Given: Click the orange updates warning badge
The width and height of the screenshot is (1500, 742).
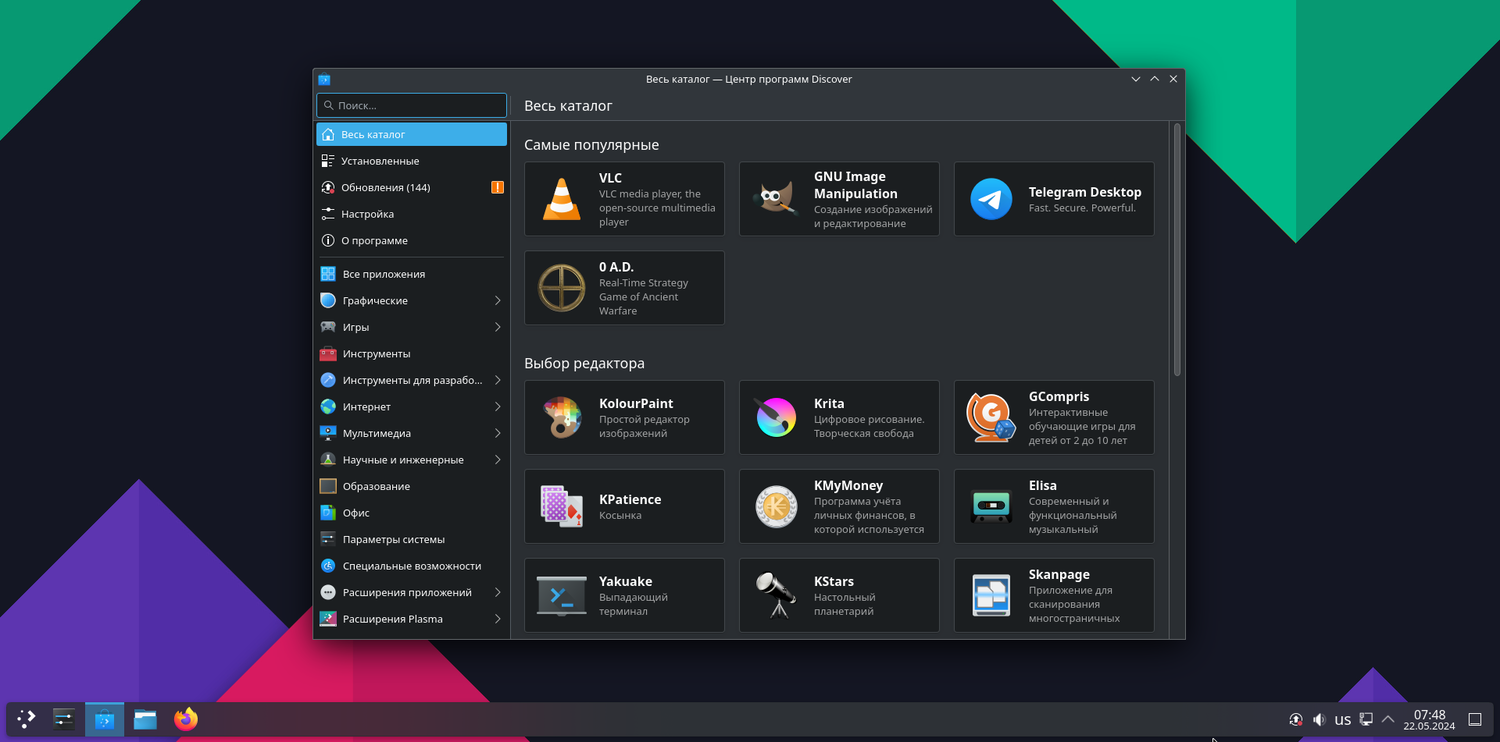Looking at the screenshot, I should pos(497,187).
